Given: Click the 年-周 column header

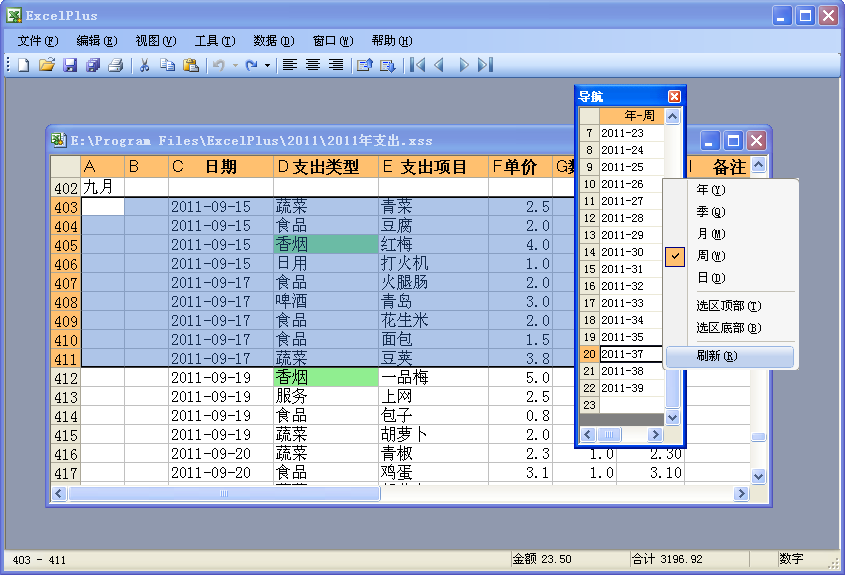Looking at the screenshot, I should click(x=632, y=116).
